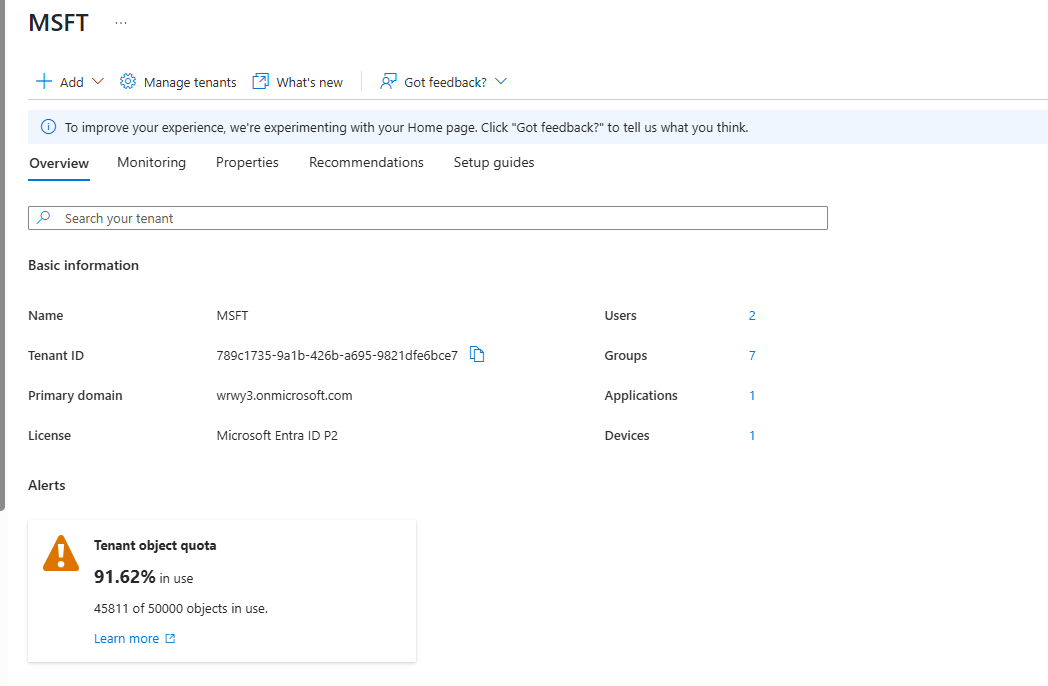Image resolution: width=1048 pixels, height=686 pixels.
Task: Click the 91.62% in use value
Action: click(x=143, y=577)
